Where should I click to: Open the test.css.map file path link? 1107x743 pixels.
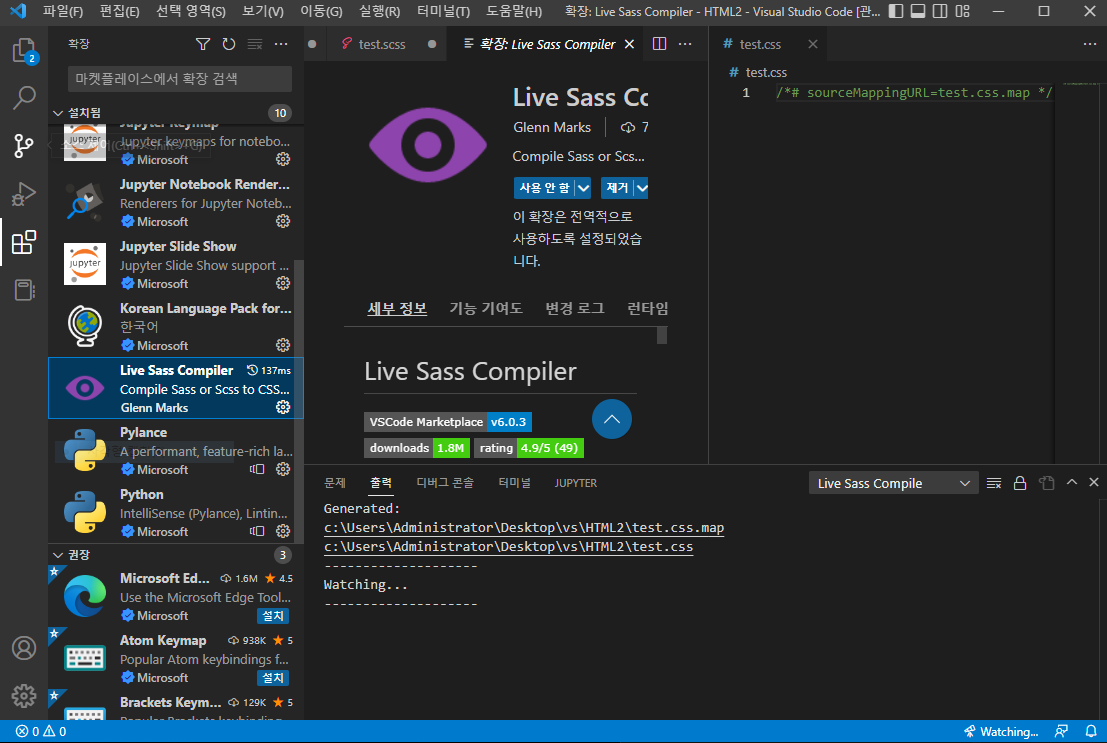coord(524,528)
